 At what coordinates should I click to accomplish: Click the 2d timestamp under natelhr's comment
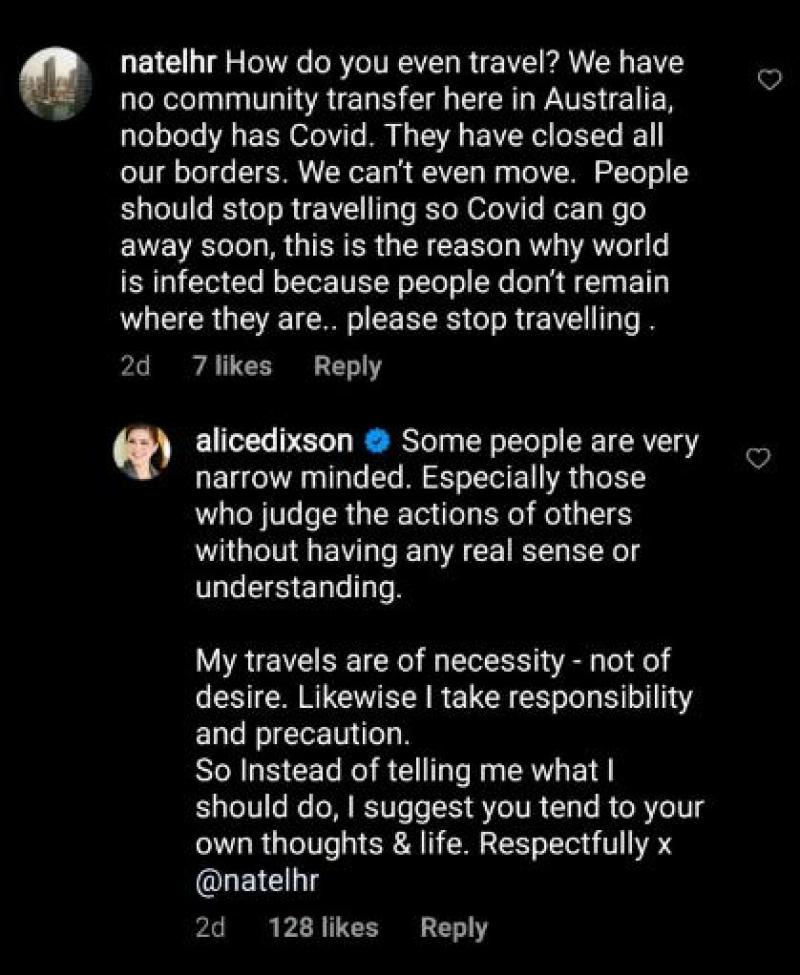point(135,367)
